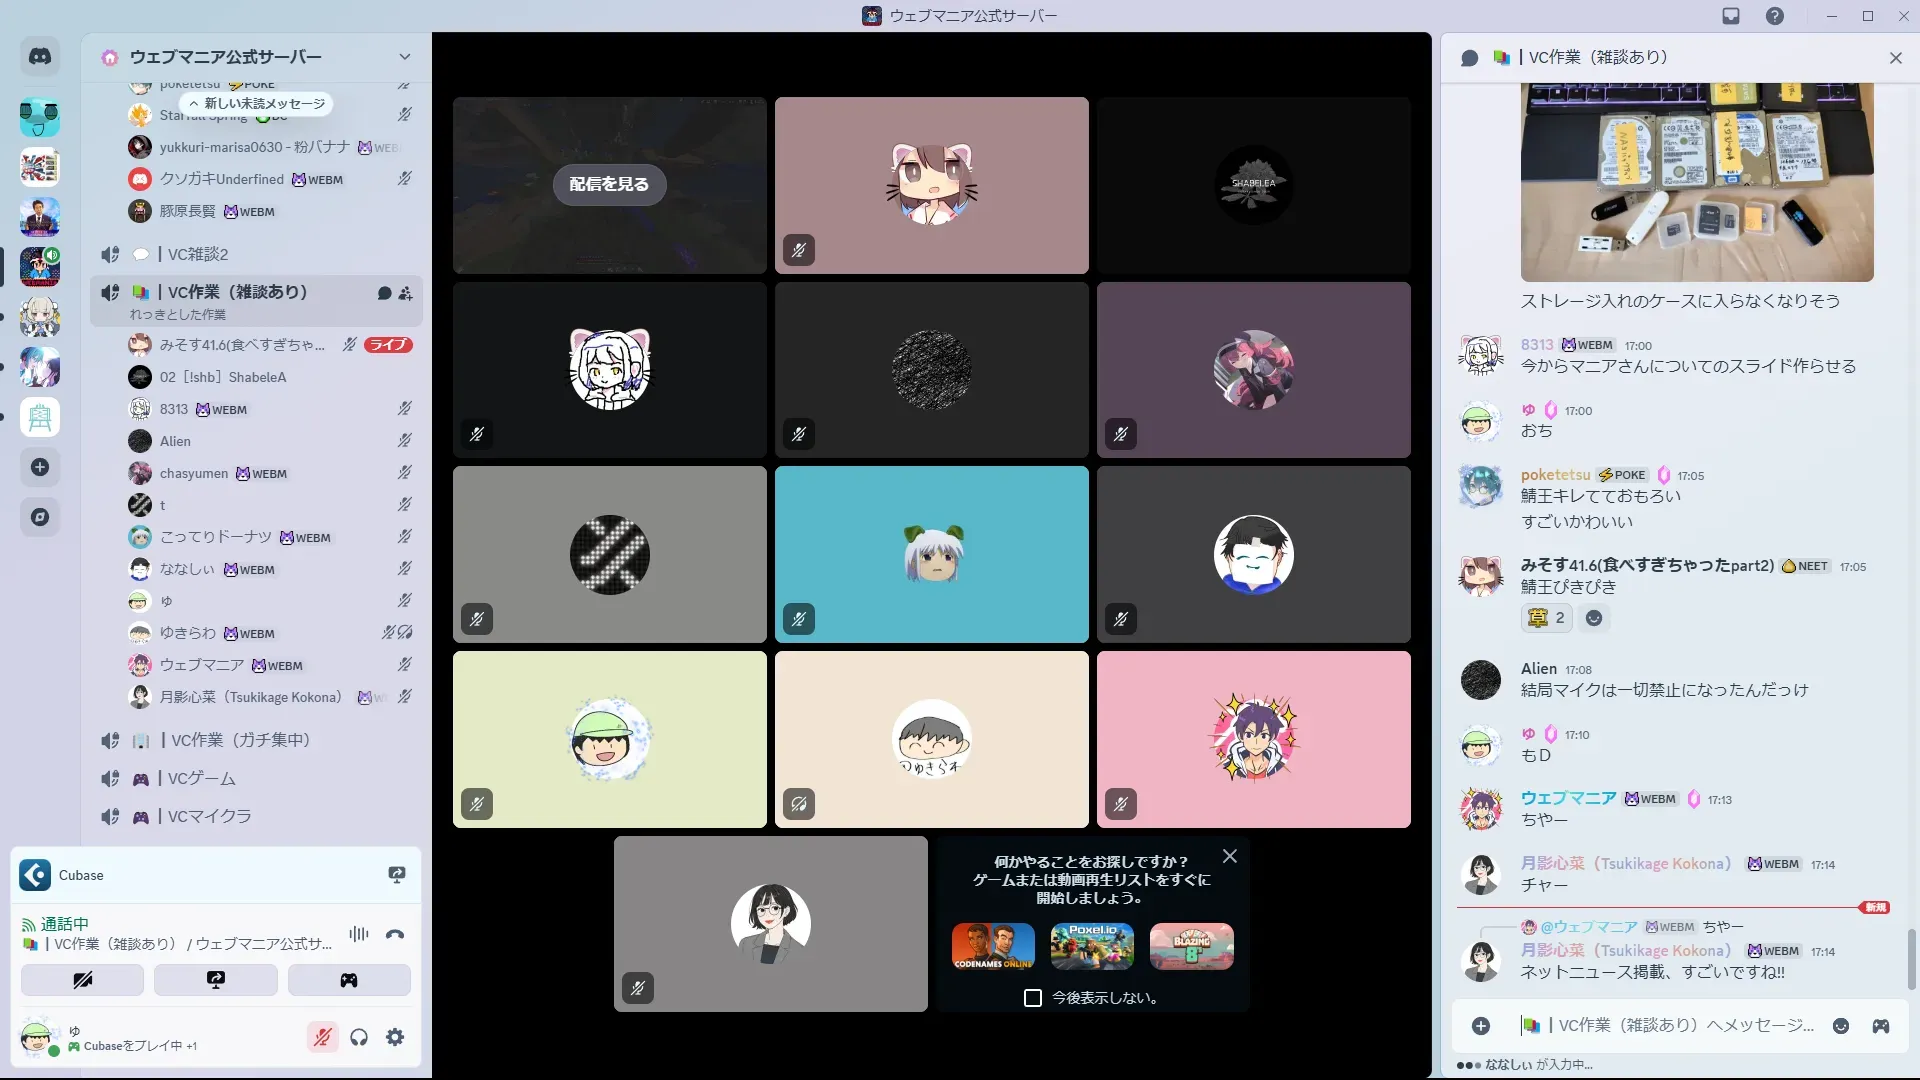Open VC作業（ガチ集中）voice channel
The width and height of the screenshot is (1920, 1080).
pos(240,740)
